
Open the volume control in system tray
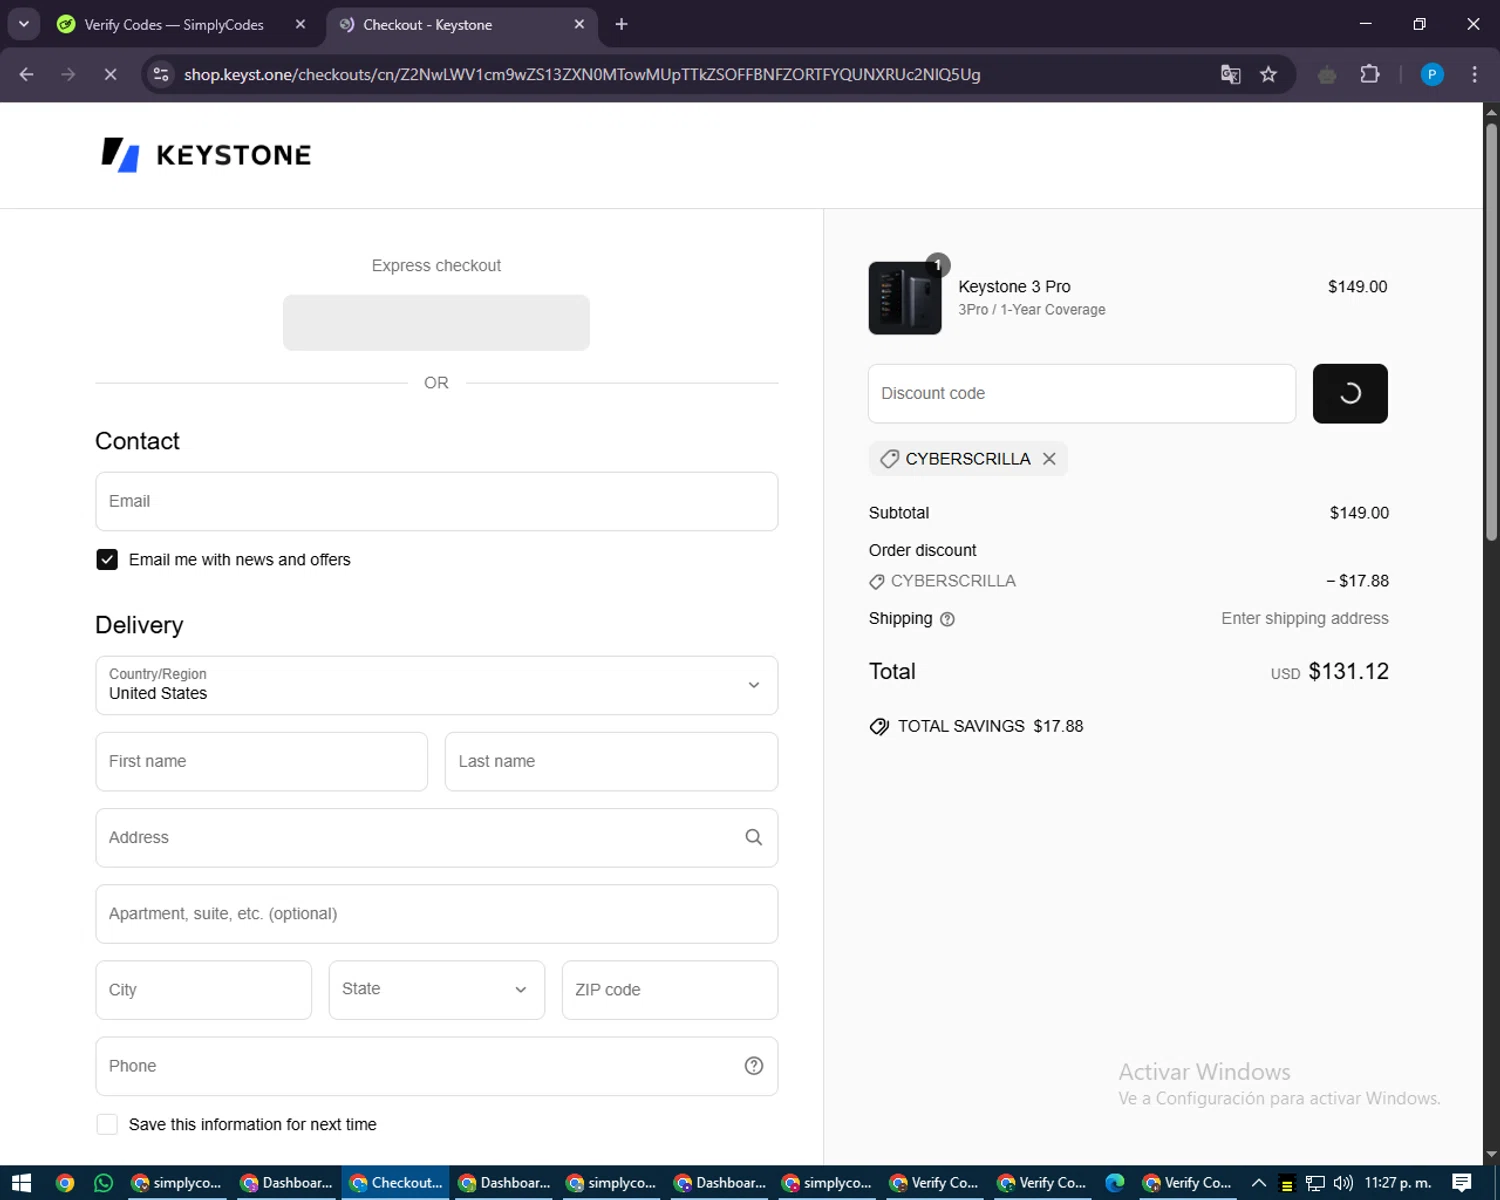coord(1343,1183)
